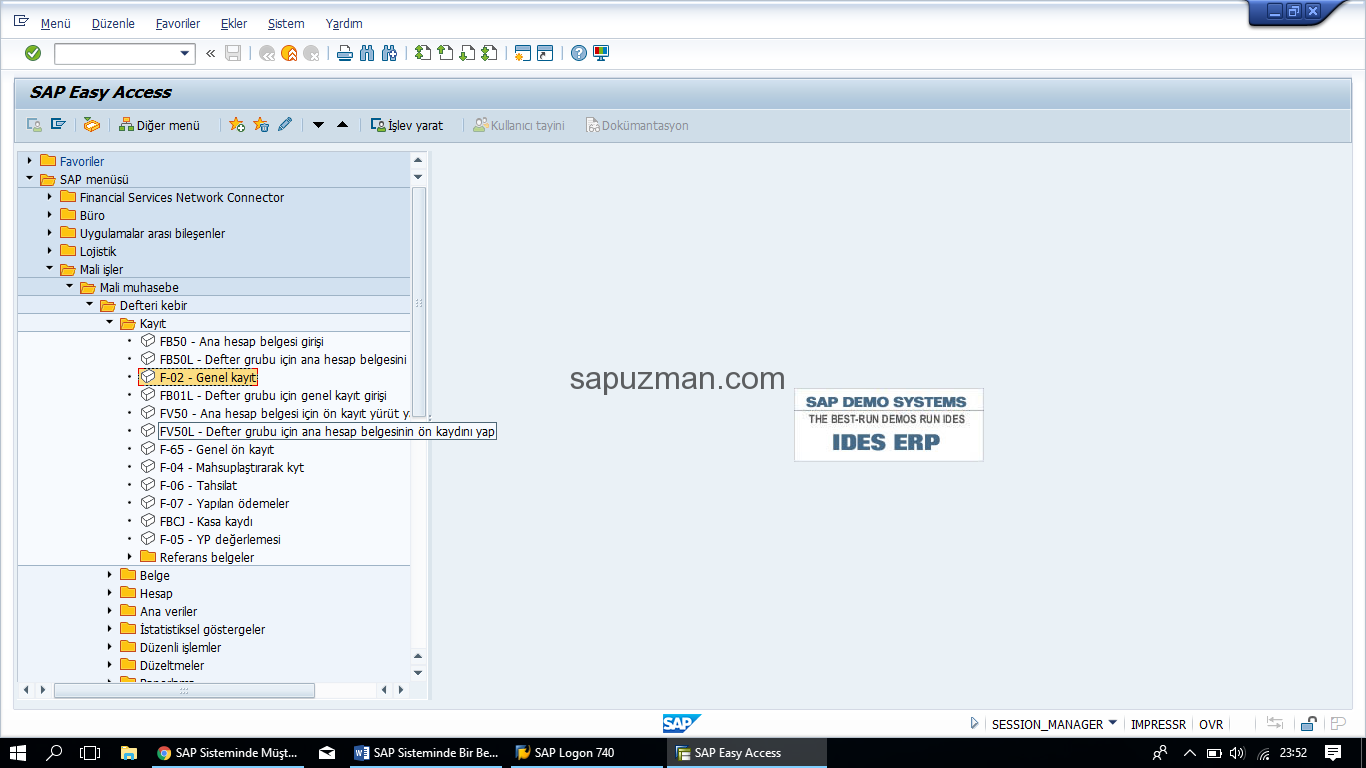Click the green Enter checkmark icon

32,53
